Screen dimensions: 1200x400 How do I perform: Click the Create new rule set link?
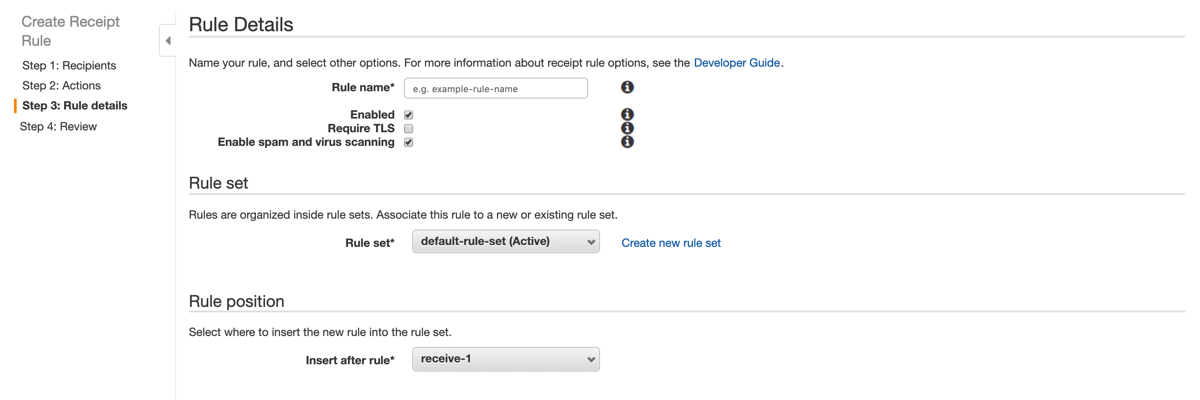tap(671, 243)
